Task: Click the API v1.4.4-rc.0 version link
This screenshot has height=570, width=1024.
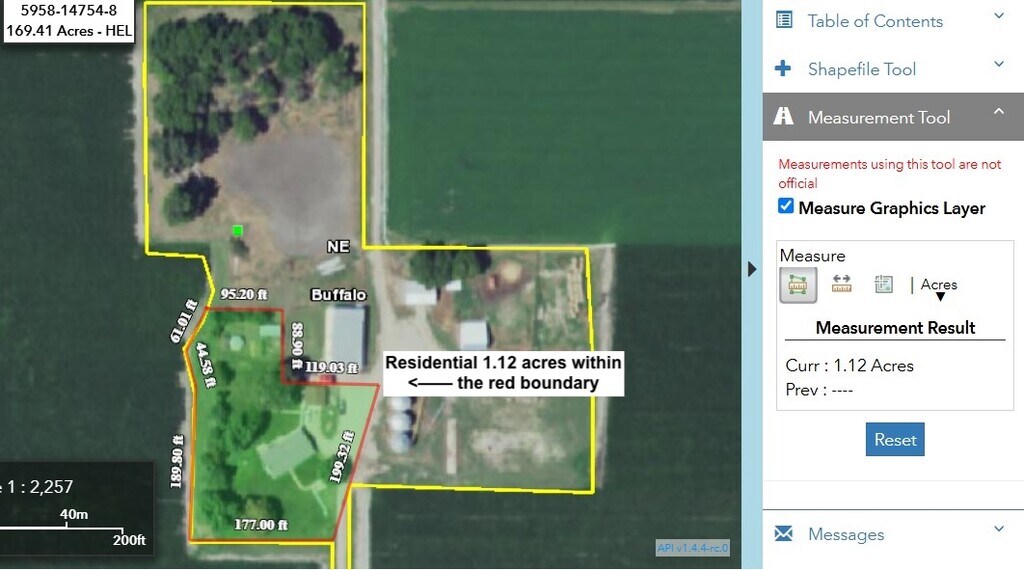Action: tap(692, 548)
